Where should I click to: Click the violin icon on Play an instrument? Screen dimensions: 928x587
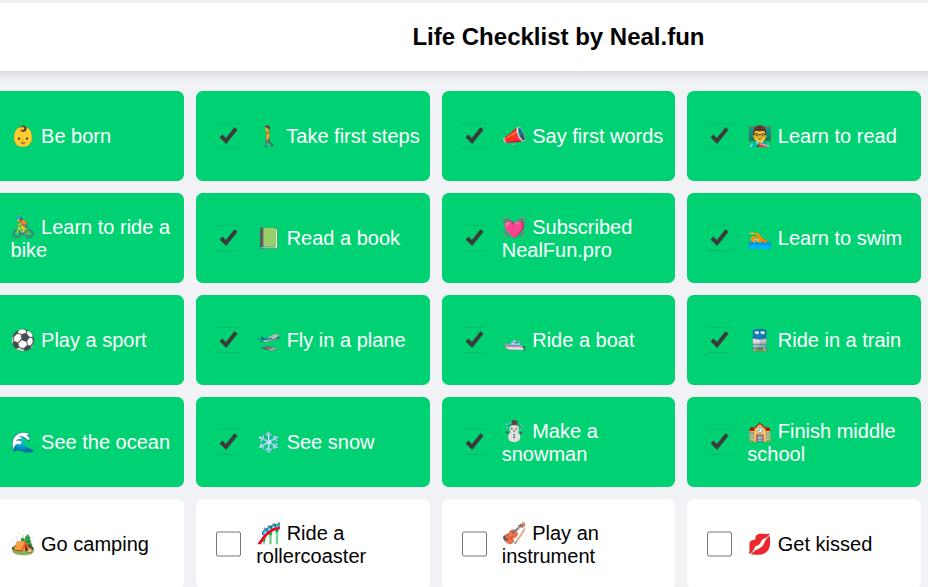[514, 533]
